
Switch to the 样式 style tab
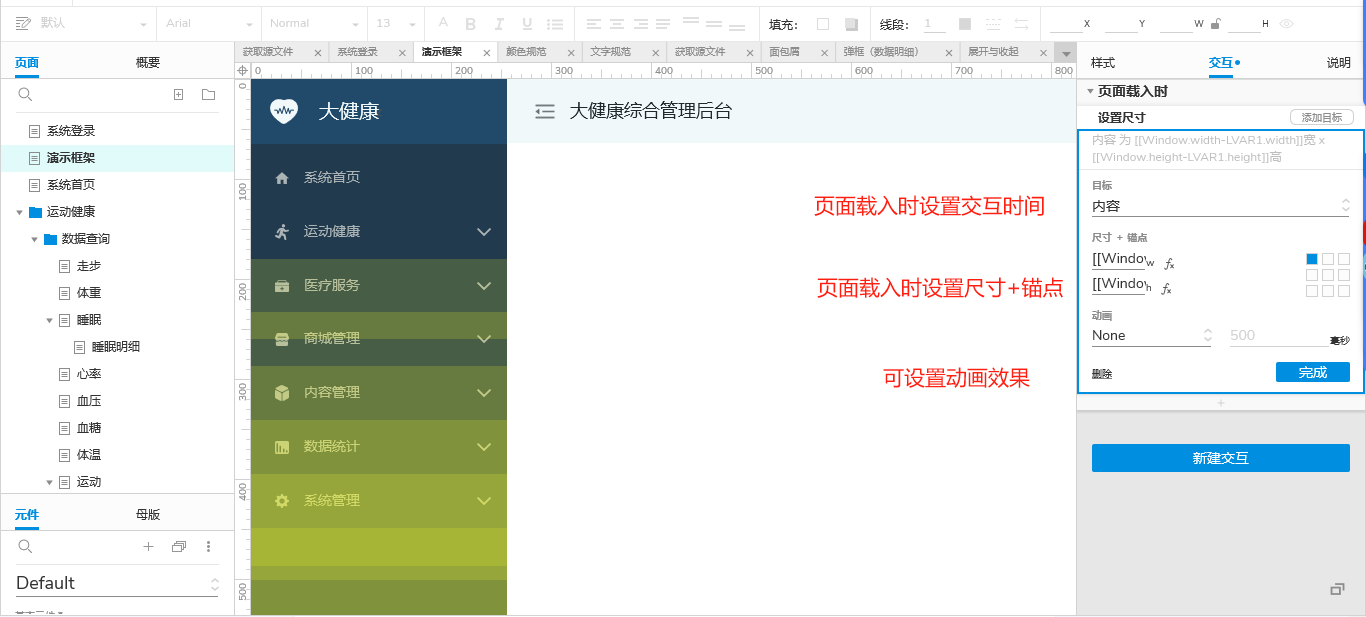1103,63
